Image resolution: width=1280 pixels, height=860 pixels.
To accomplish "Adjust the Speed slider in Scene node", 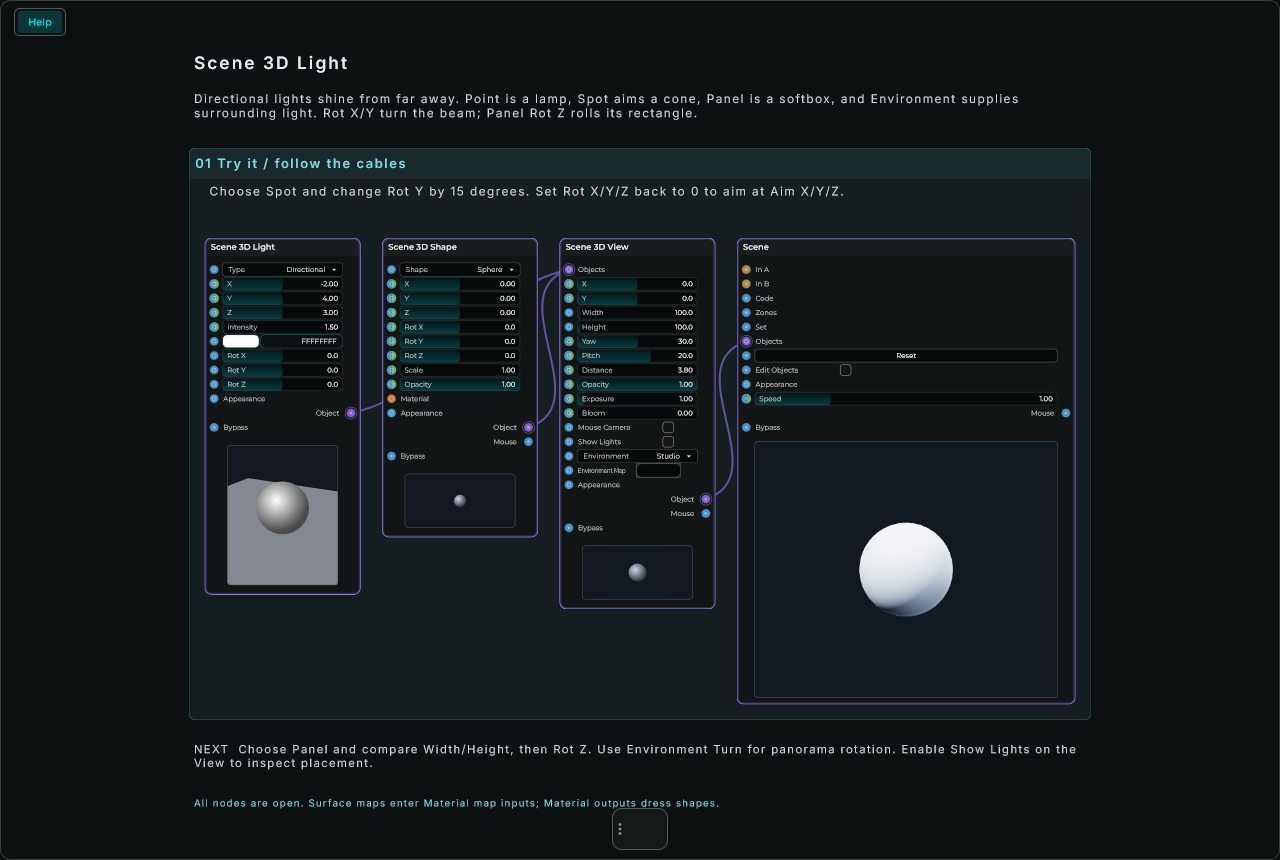I will click(906, 399).
